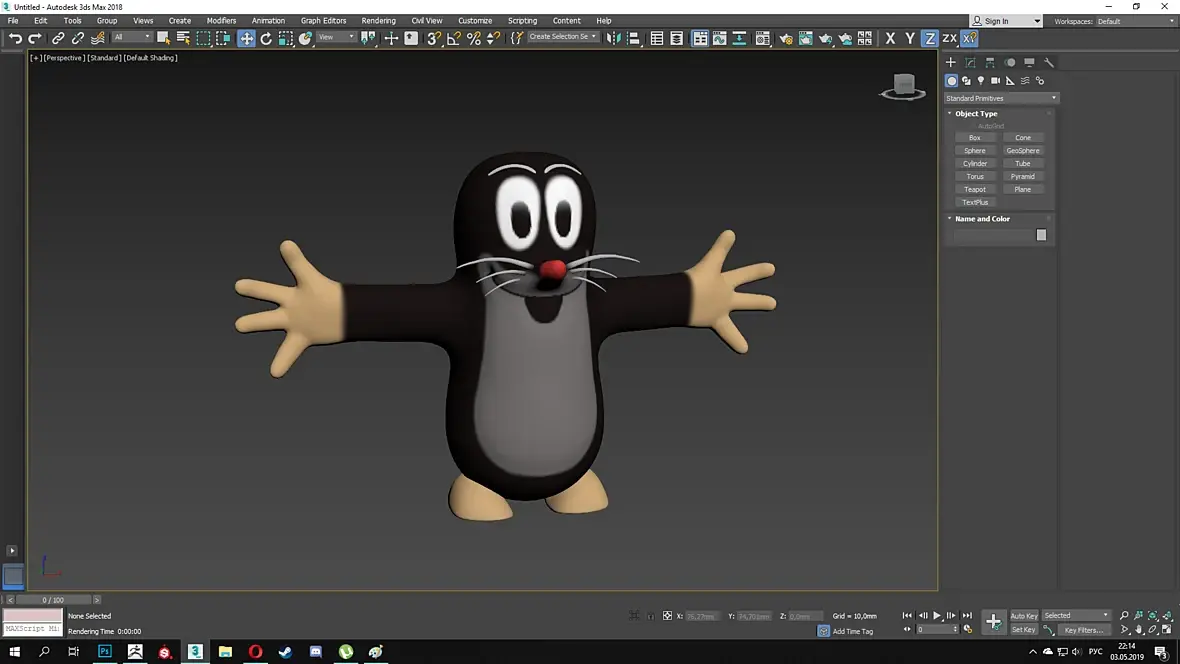
Task: Click the Lights category icon
Action: [981, 80]
